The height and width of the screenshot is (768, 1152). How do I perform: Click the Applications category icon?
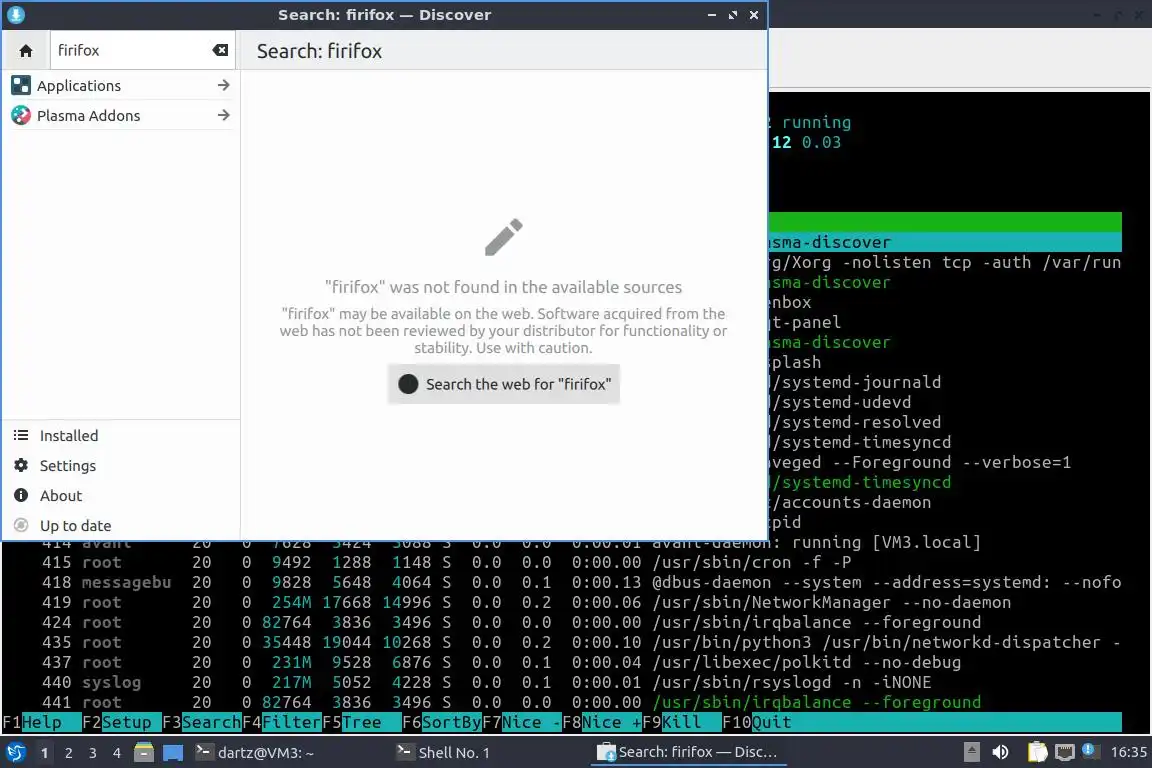pyautogui.click(x=21, y=85)
